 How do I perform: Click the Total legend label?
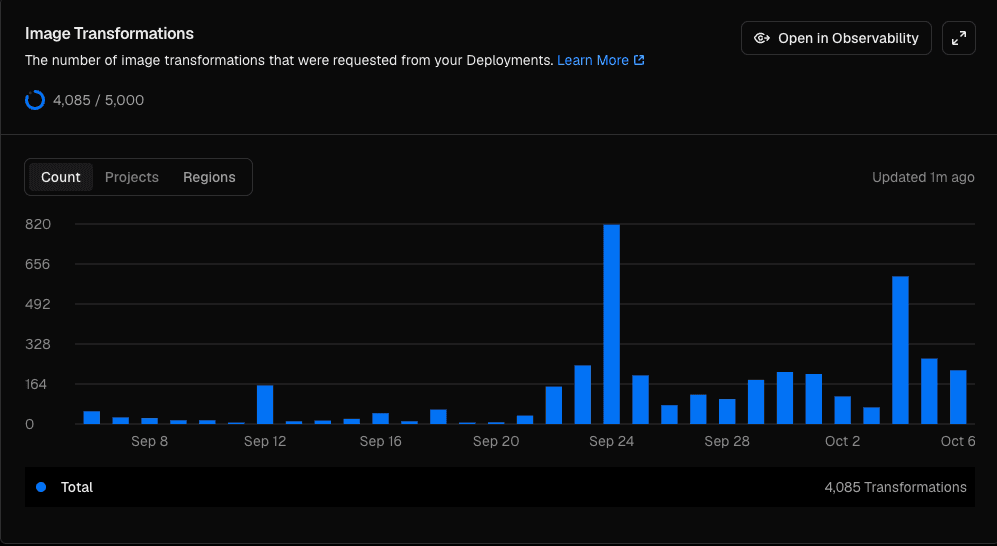[x=77, y=487]
